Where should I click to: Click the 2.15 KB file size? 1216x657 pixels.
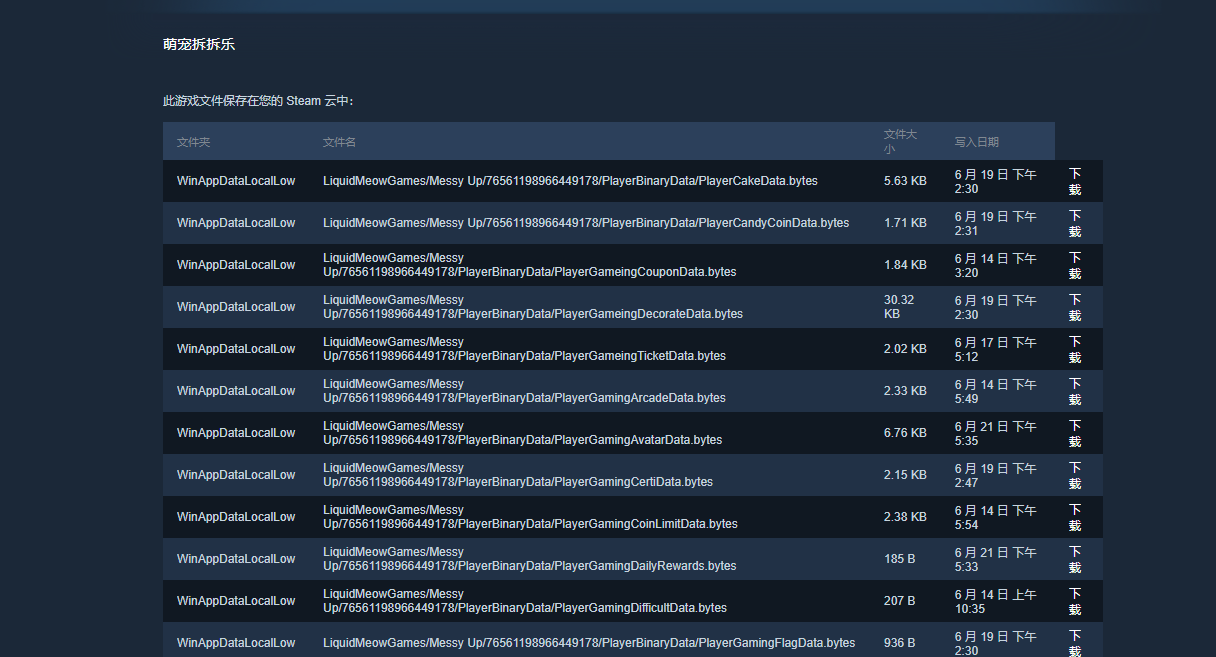pyautogui.click(x=905, y=475)
